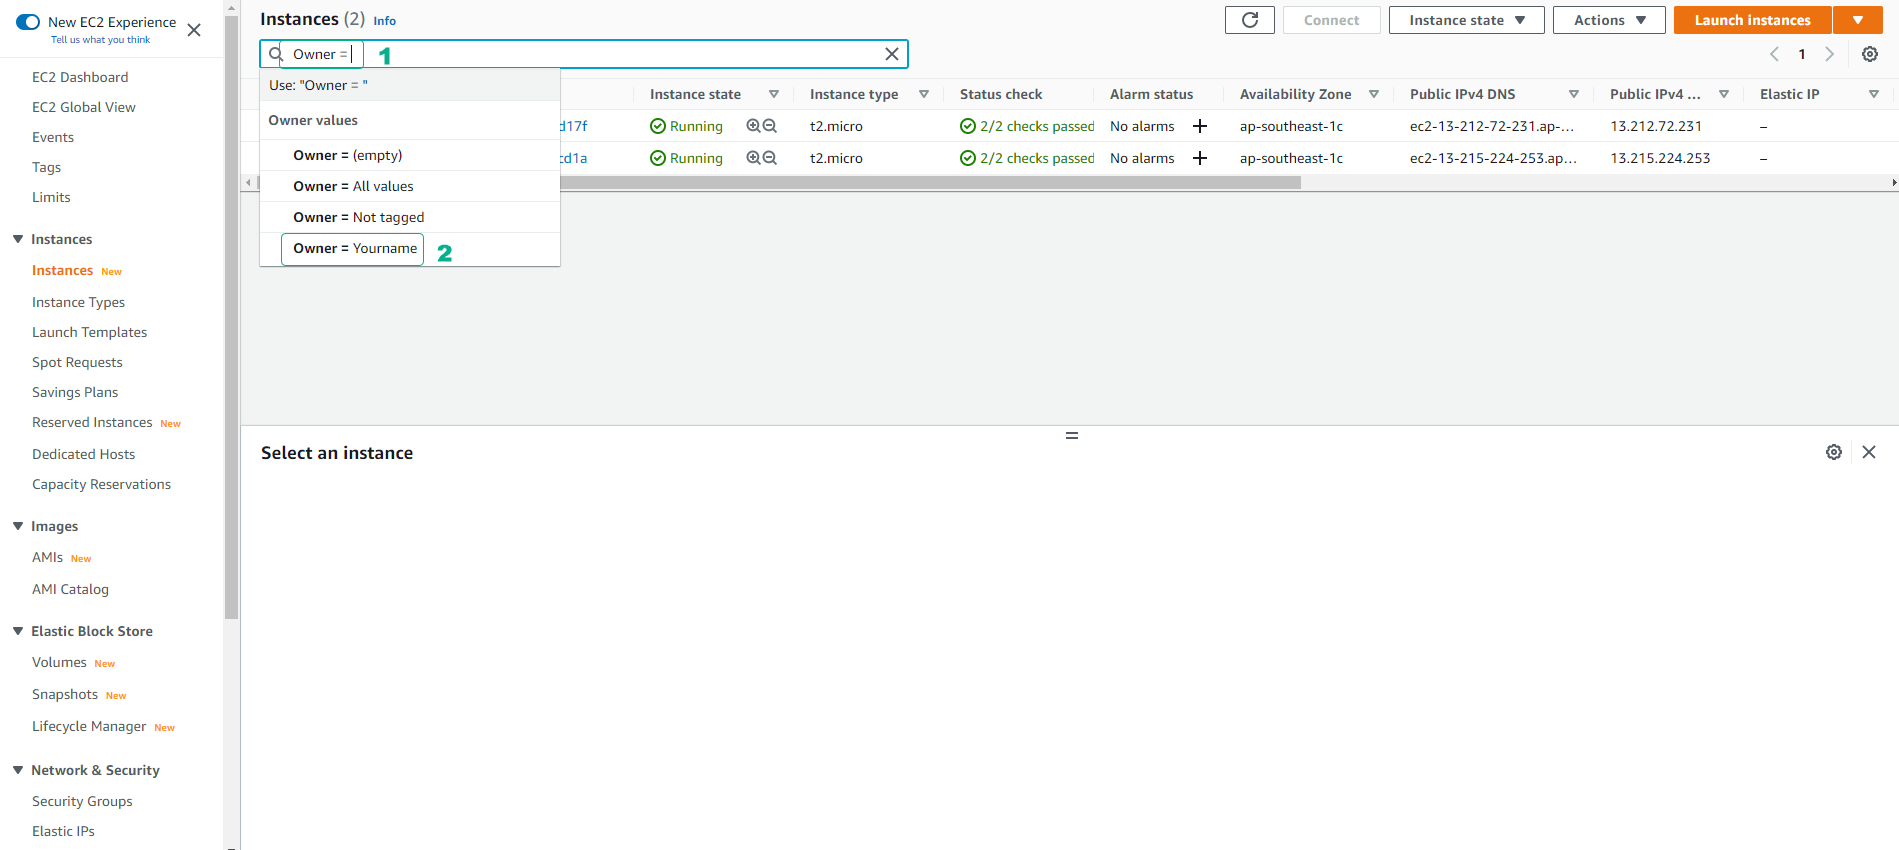
Task: Open Reserved Instances page
Action: click(x=92, y=422)
